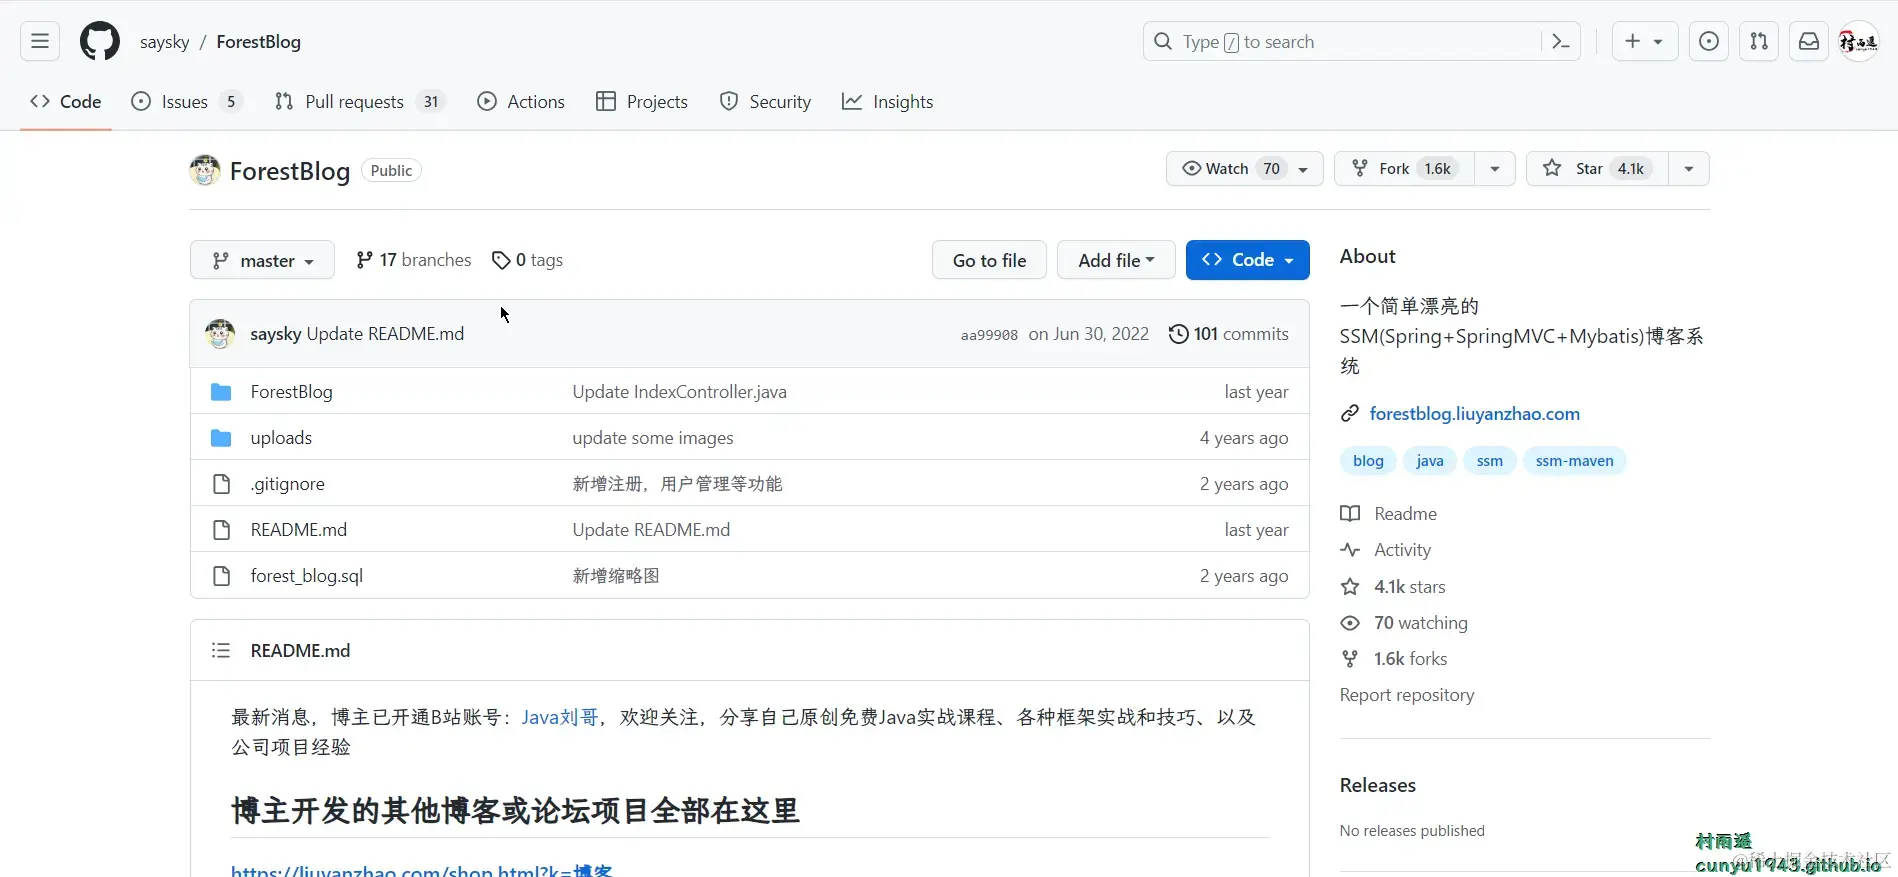The width and height of the screenshot is (1898, 877).
Task: Fork the repository with Fork button
Action: 1405,169
